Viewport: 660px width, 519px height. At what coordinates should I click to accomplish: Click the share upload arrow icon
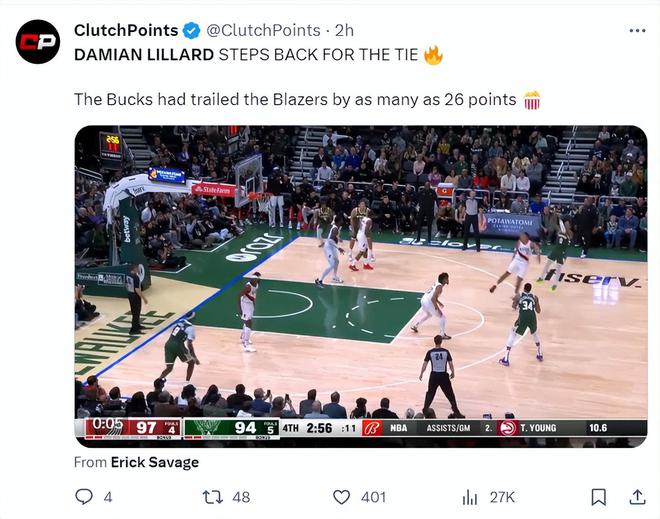pos(636,496)
